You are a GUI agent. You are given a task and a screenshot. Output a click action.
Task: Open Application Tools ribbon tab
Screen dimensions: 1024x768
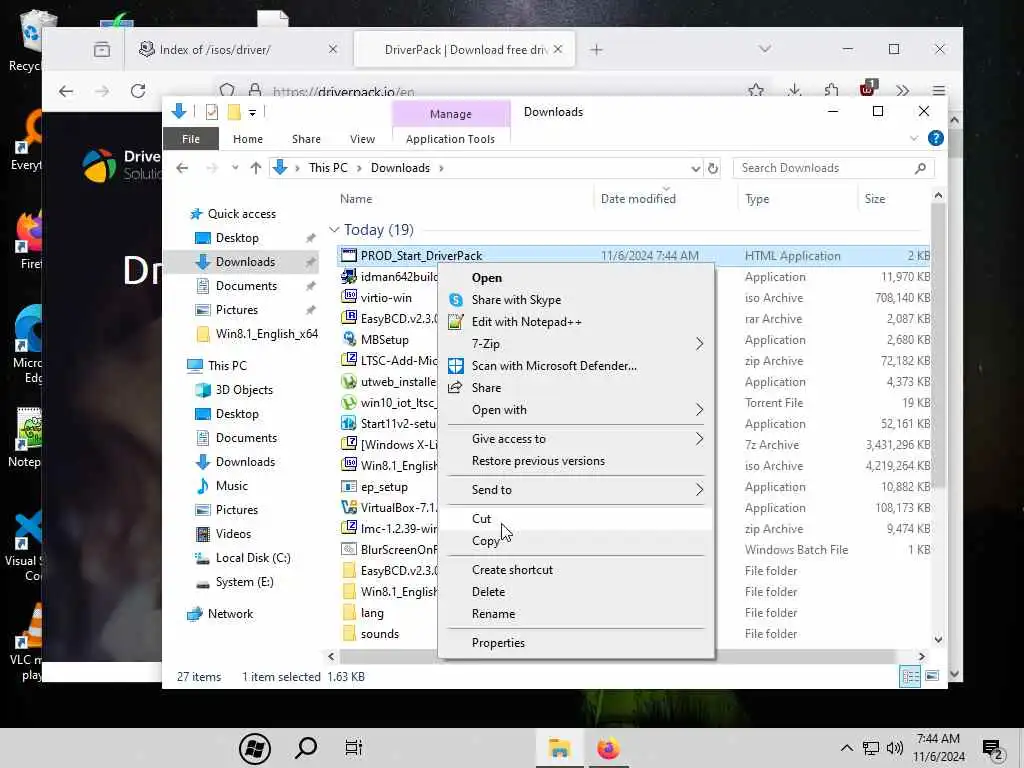pos(451,139)
